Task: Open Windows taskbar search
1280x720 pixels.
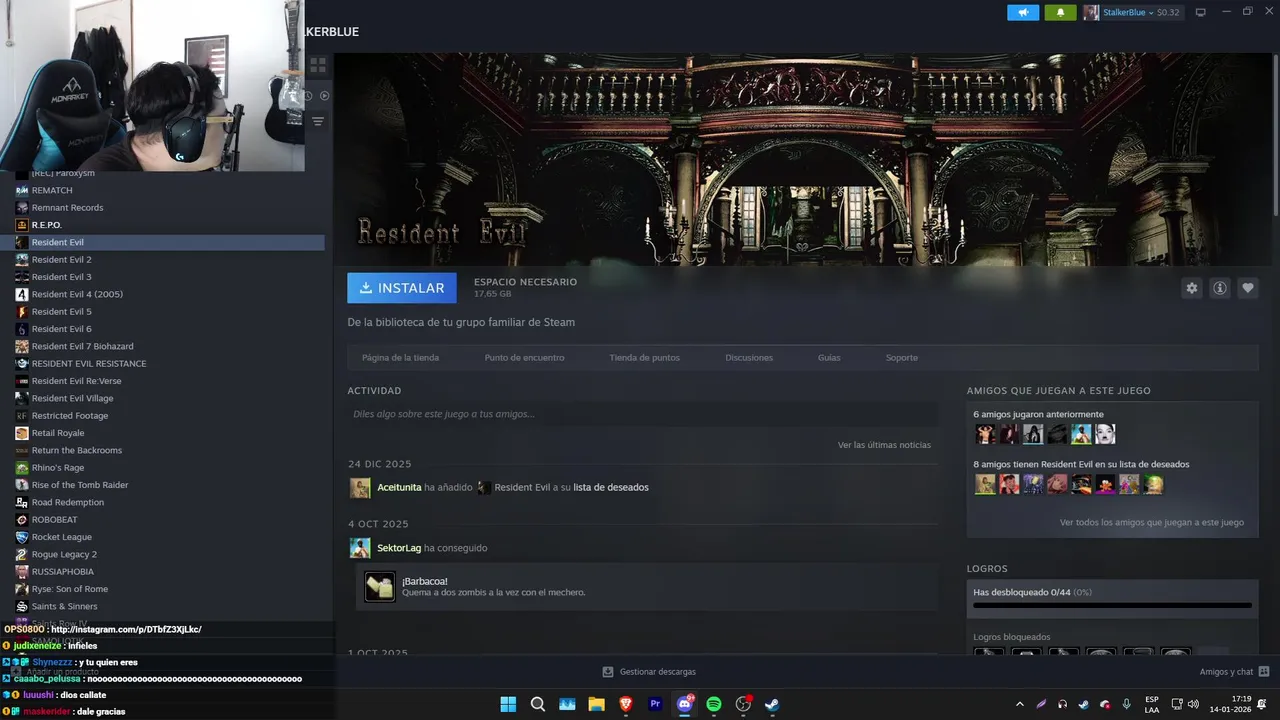Action: click(x=537, y=704)
